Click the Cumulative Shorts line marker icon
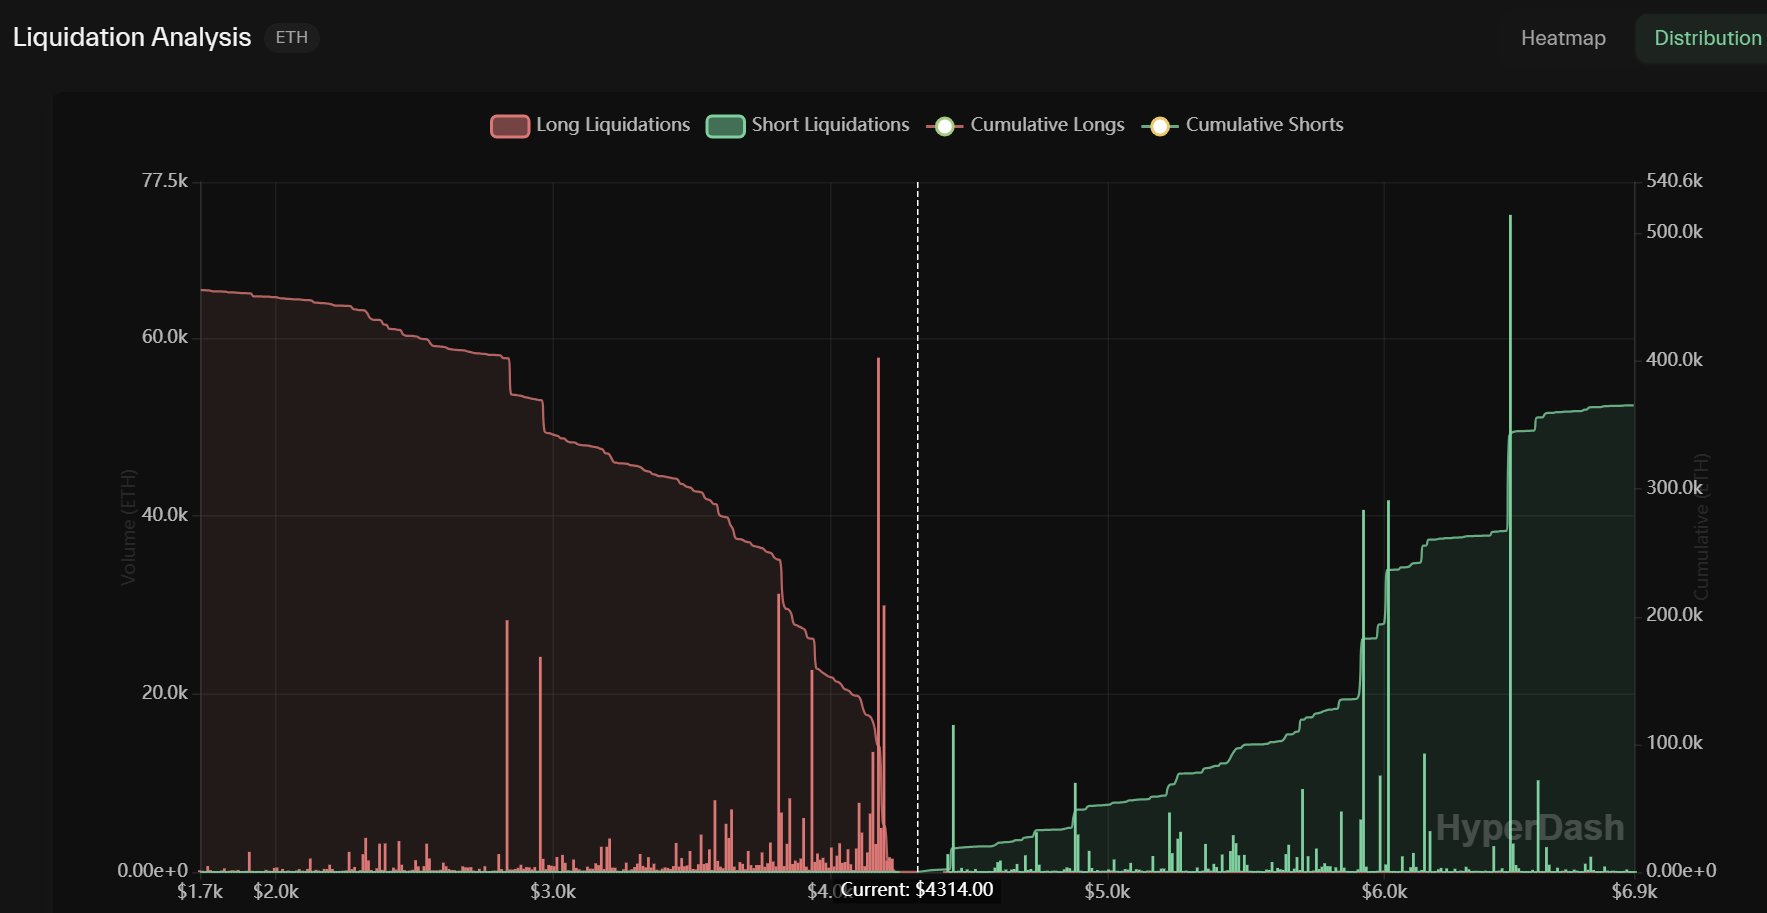Image resolution: width=1767 pixels, height=913 pixels. pos(1160,126)
